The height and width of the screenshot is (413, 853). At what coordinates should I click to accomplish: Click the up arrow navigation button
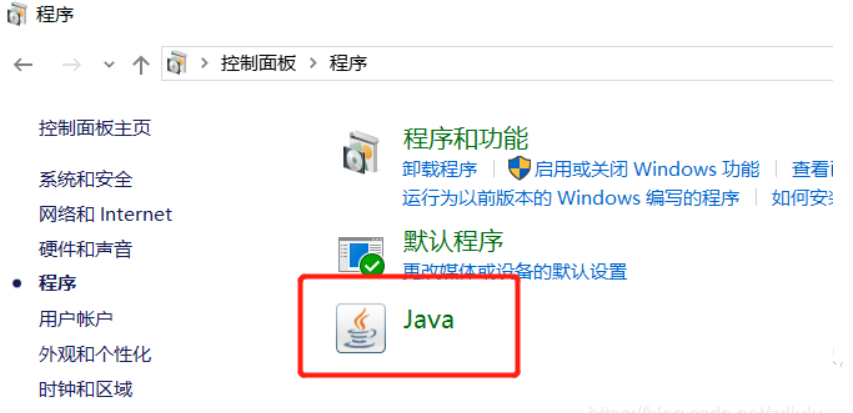(141, 65)
